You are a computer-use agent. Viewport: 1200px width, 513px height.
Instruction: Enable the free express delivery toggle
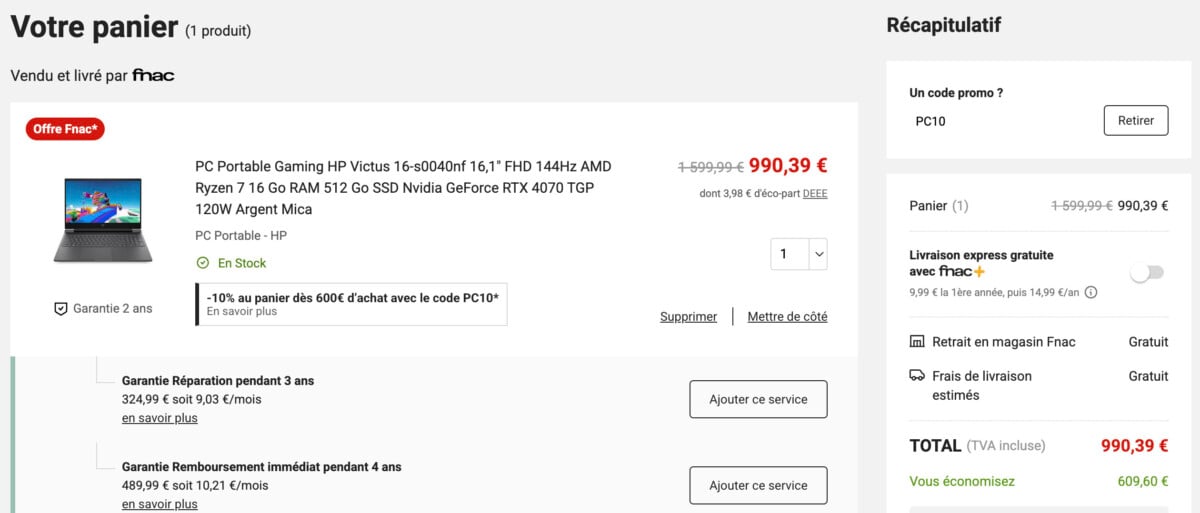click(x=1147, y=273)
